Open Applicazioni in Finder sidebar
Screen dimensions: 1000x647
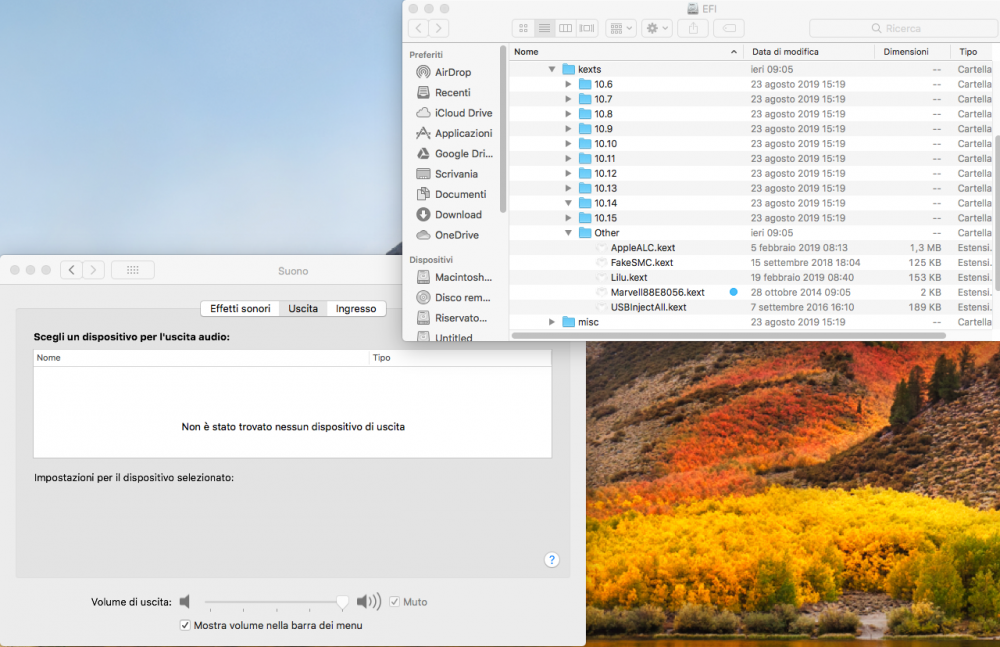pyautogui.click(x=454, y=133)
